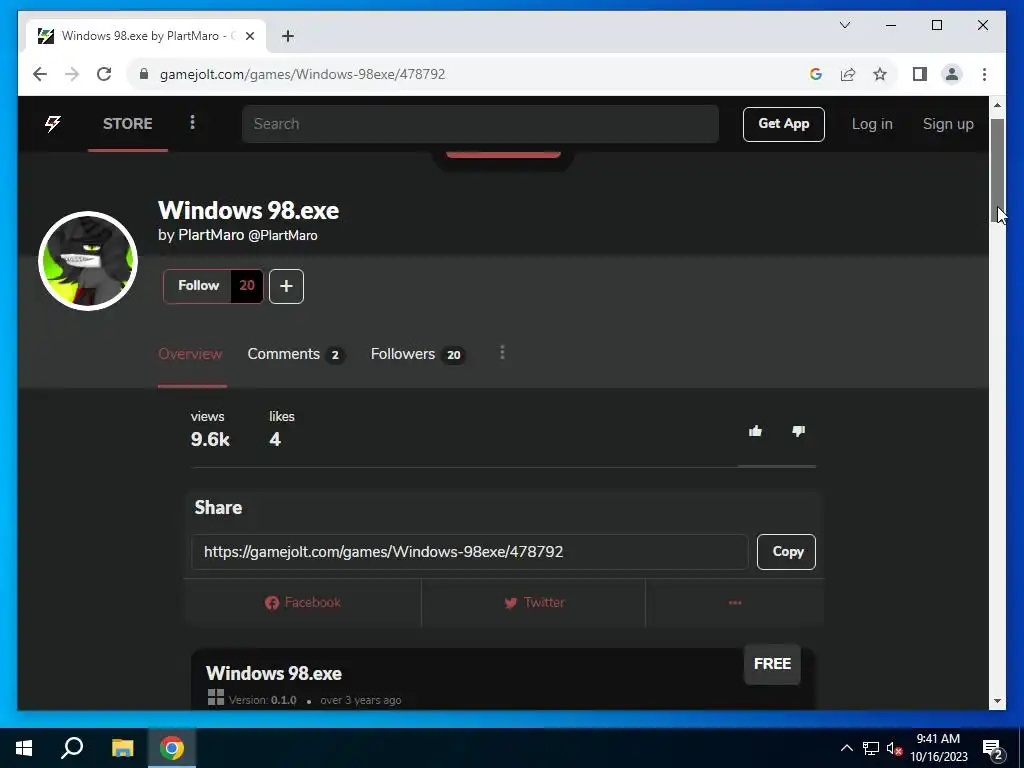Screen dimensions: 1024x768
Task: Follow the Windows 98.exe game
Action: [x=198, y=286]
